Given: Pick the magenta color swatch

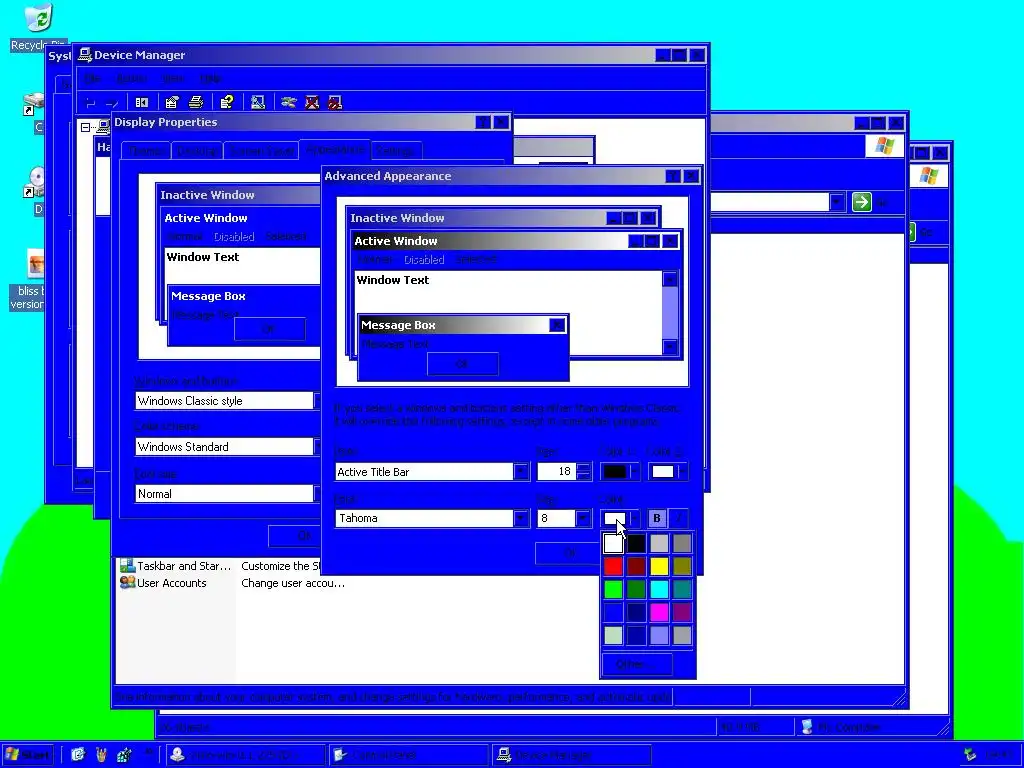Looking at the screenshot, I should [659, 612].
